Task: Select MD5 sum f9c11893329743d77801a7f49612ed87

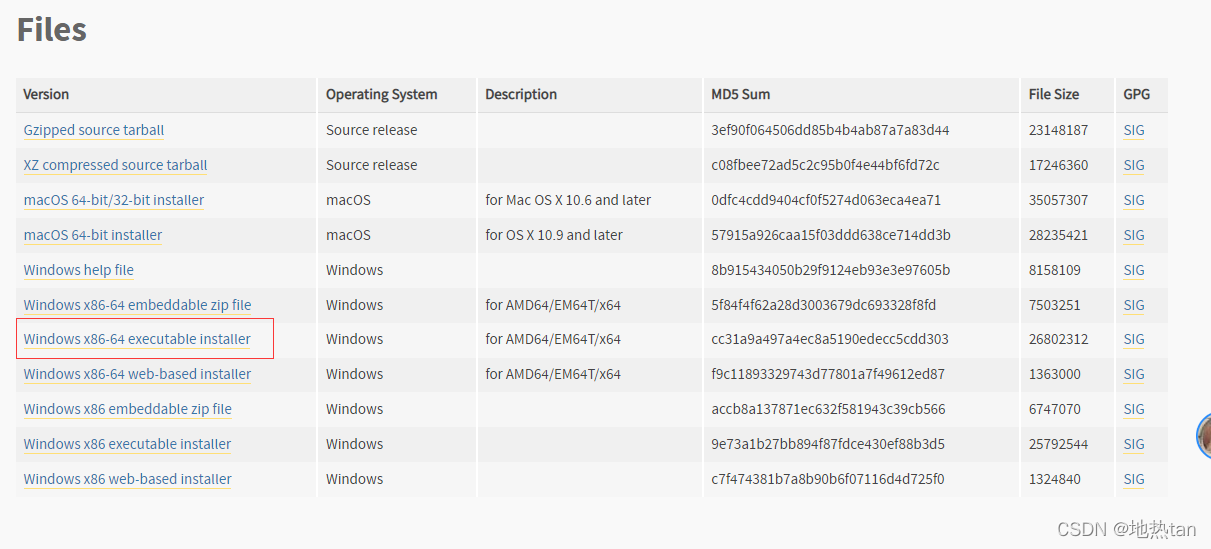Action: (828, 374)
